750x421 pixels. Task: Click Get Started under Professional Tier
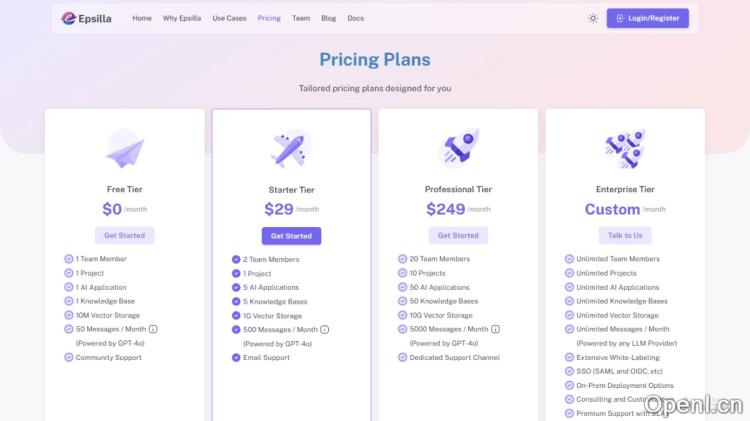[x=459, y=236]
